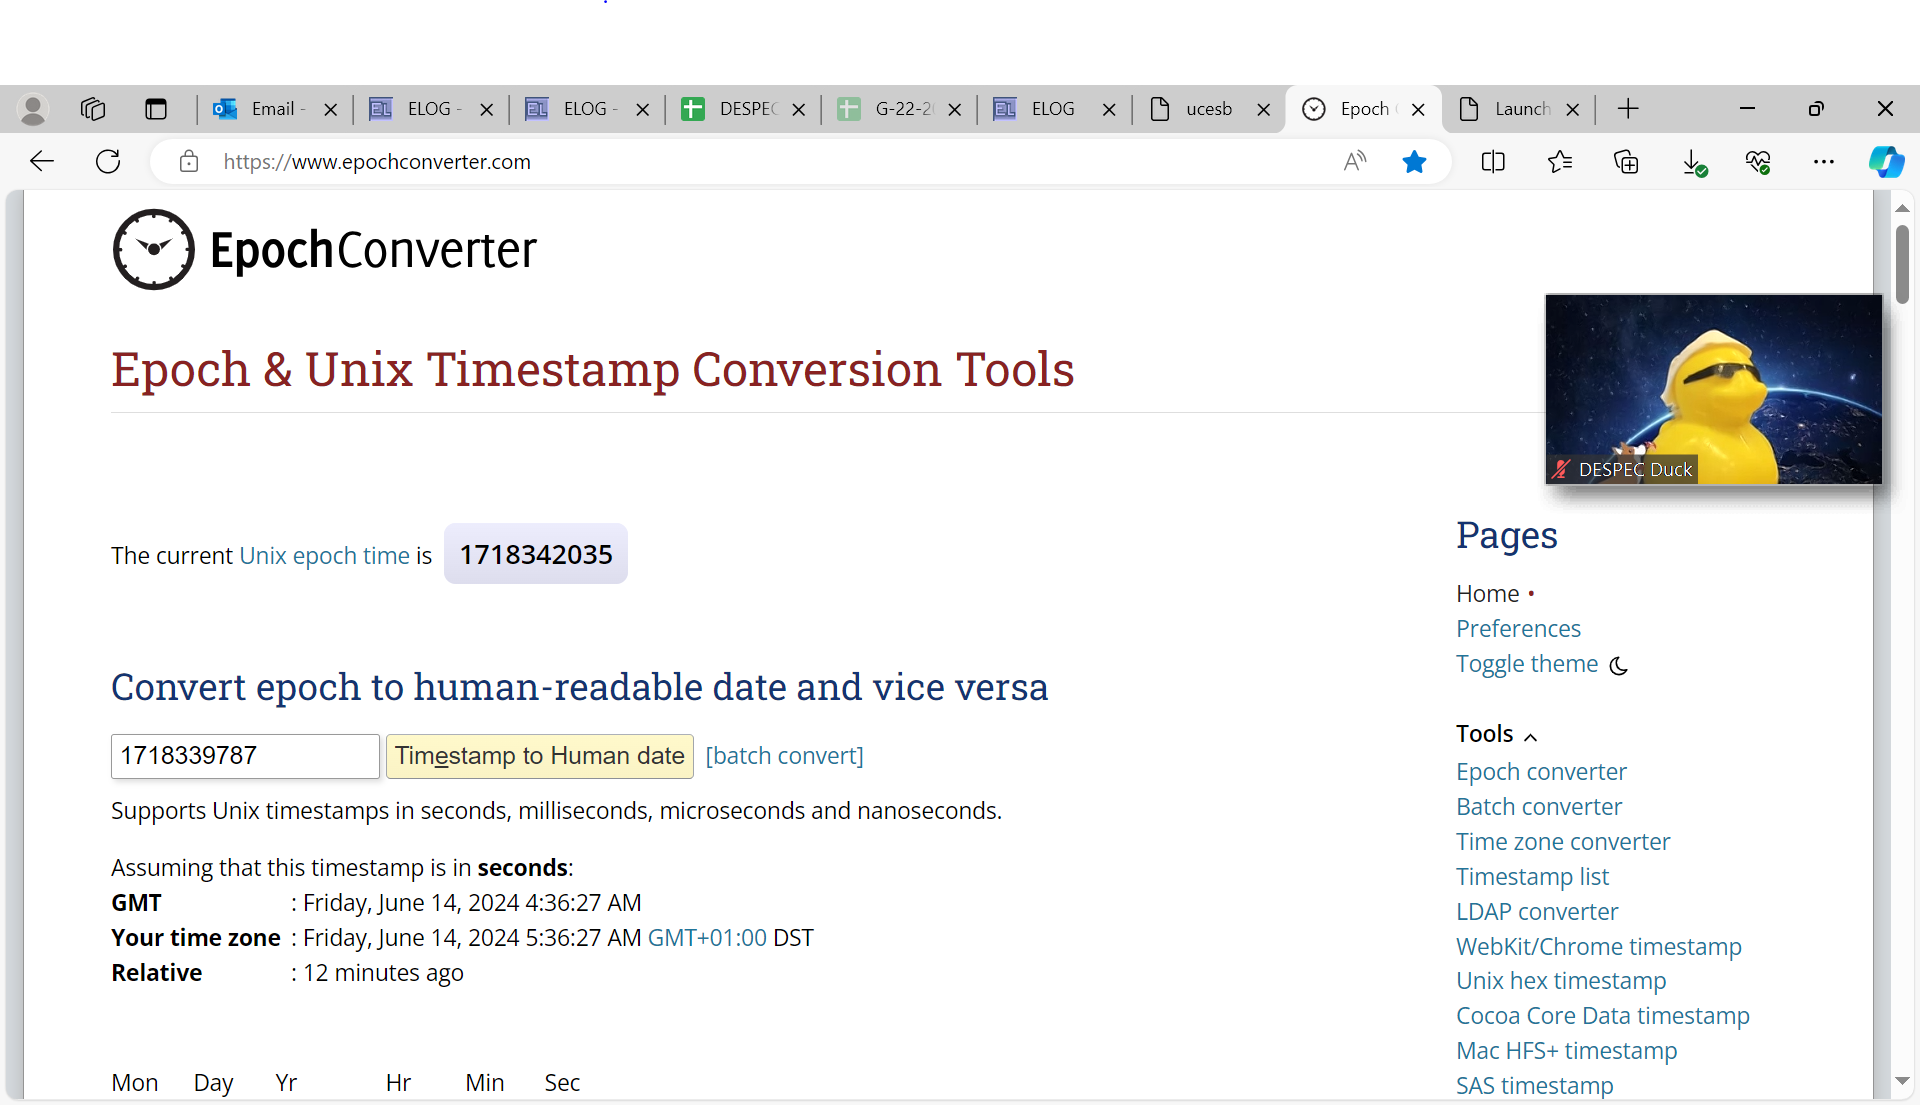Open the split screen icon
Screen dimensions: 1920x1105
coord(1493,162)
